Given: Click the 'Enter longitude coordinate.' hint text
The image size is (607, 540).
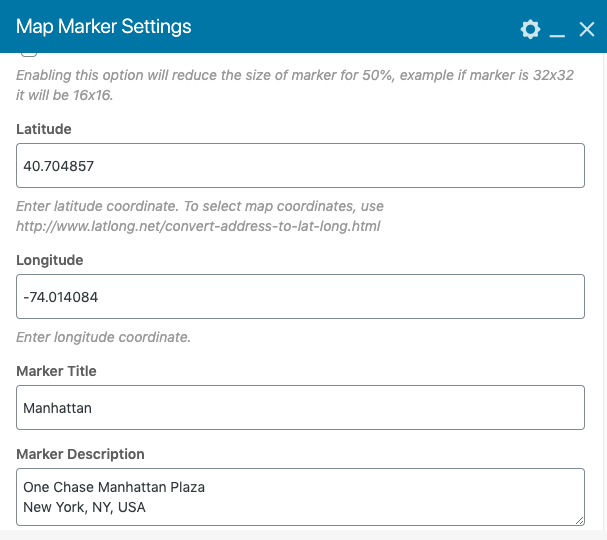Looking at the screenshot, I should tap(103, 337).
